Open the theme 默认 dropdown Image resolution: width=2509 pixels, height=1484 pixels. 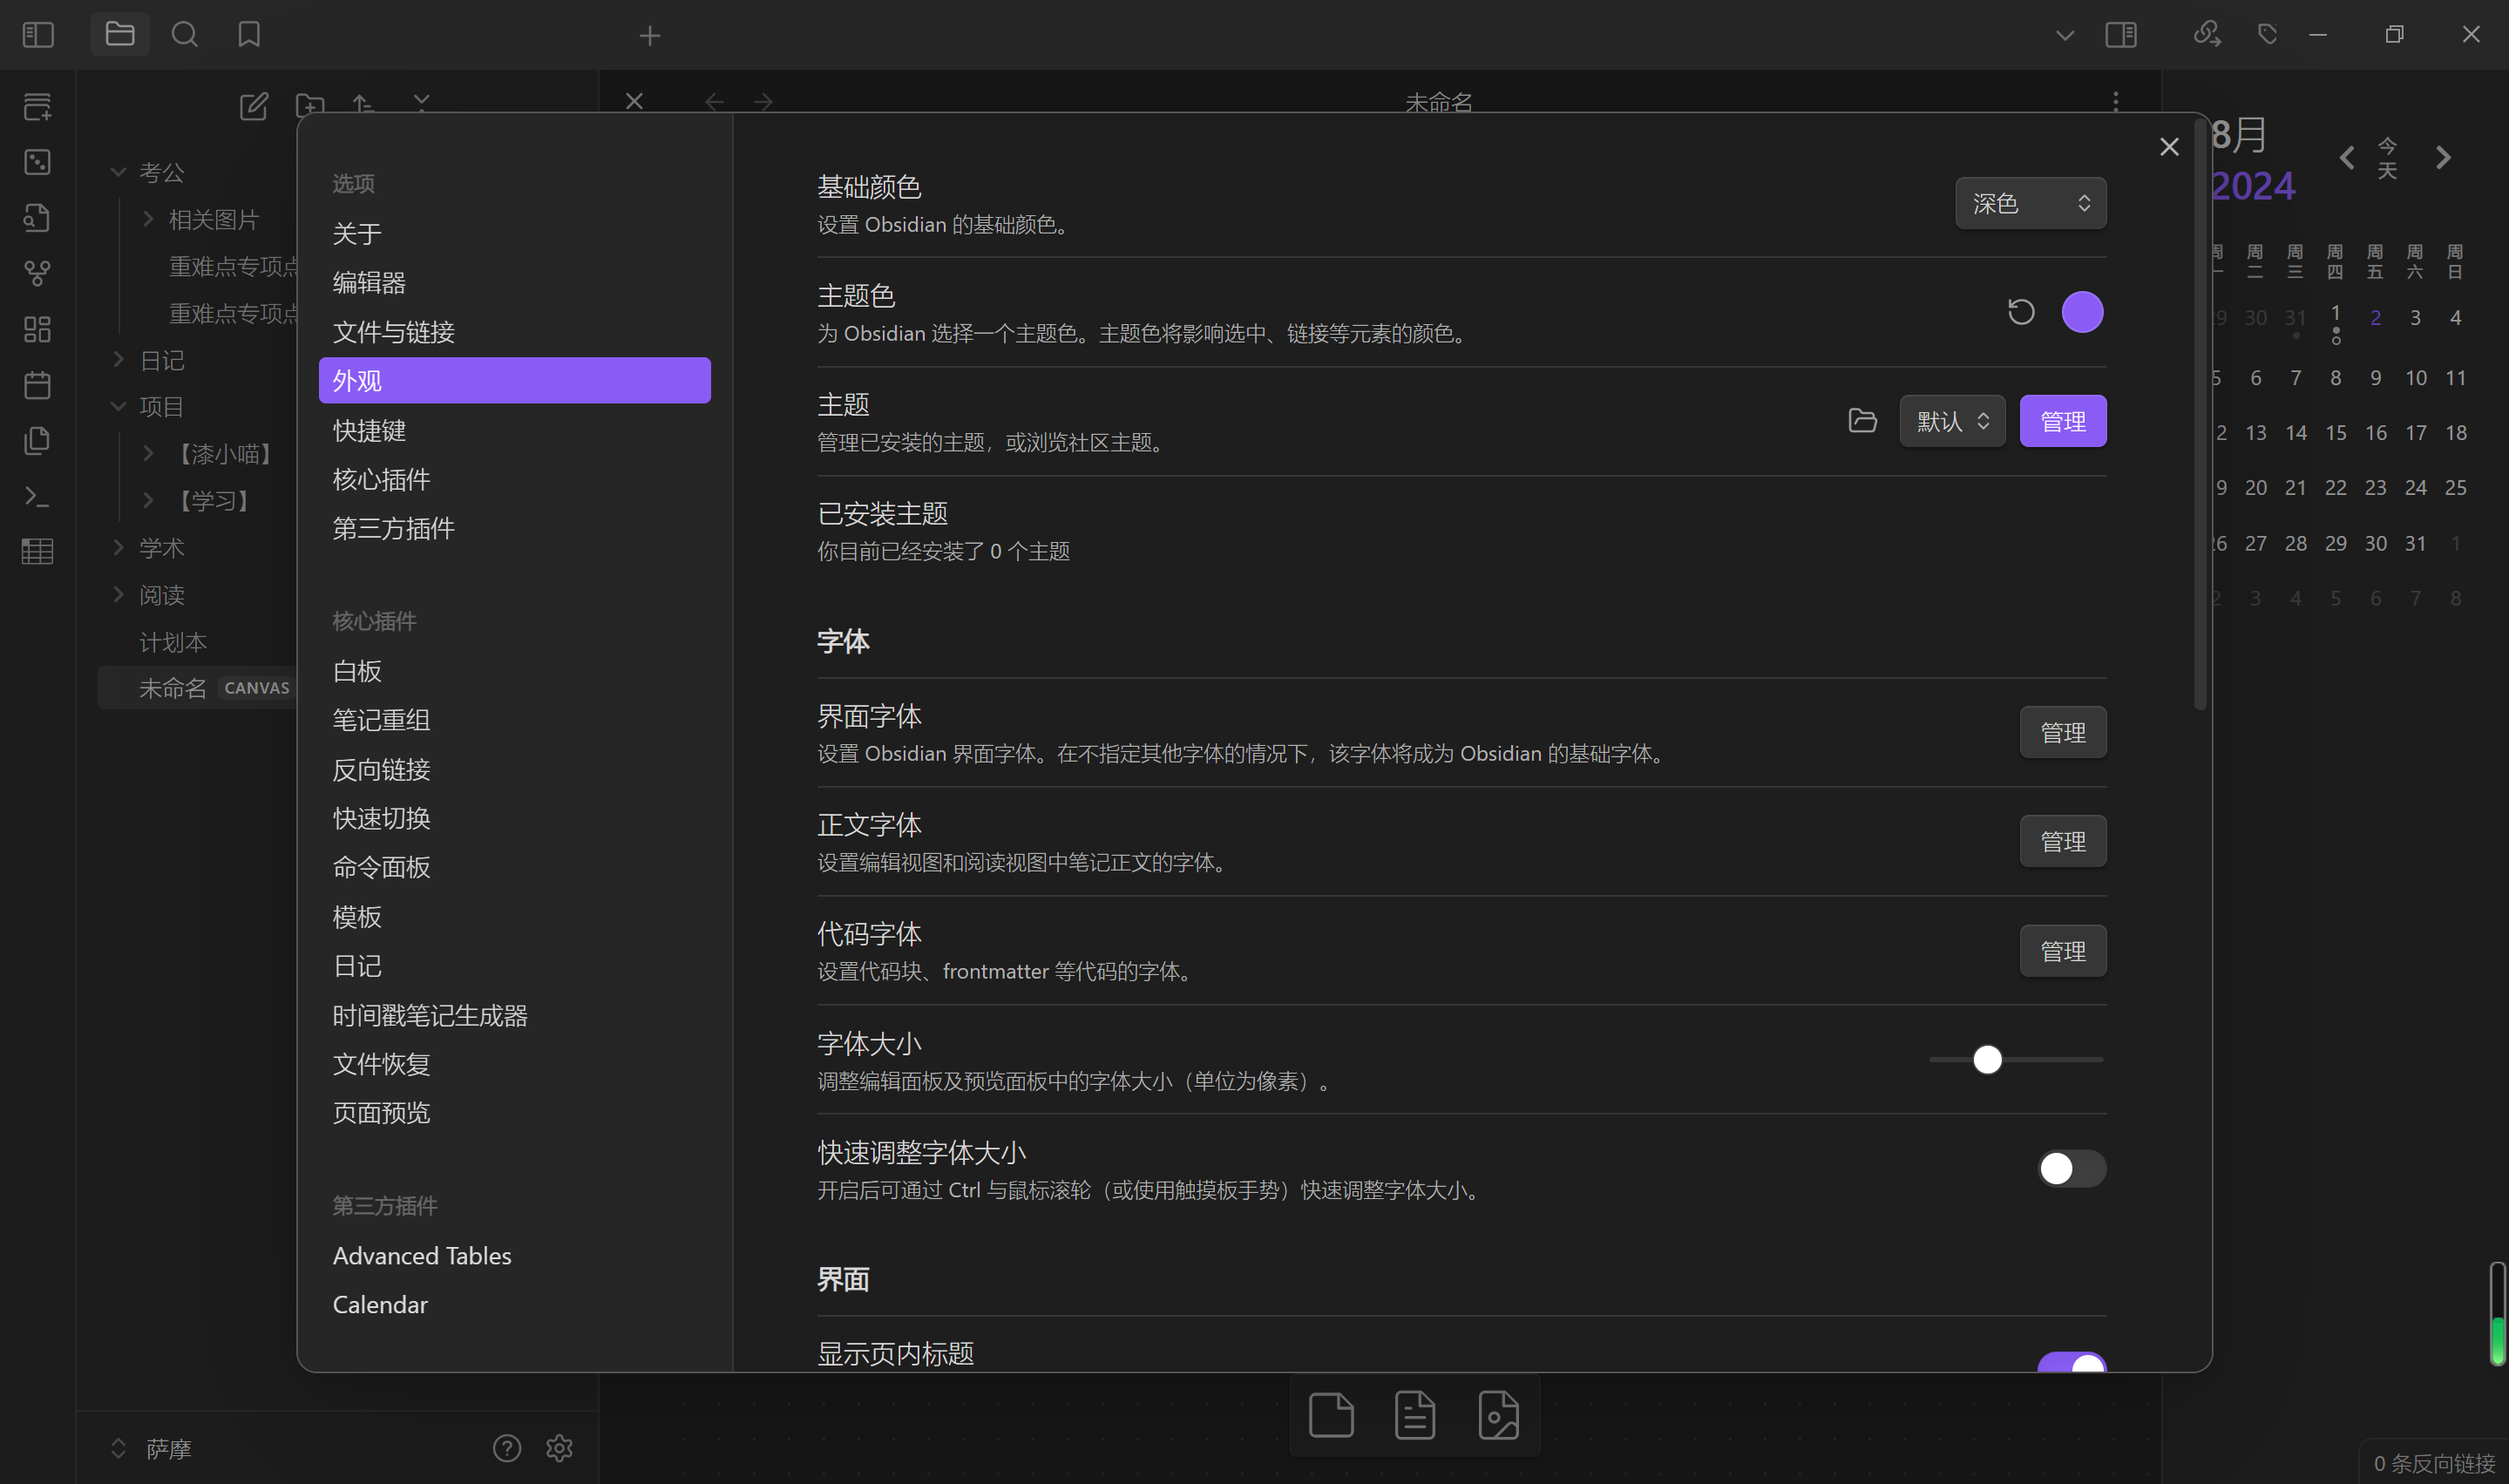[x=1952, y=421]
